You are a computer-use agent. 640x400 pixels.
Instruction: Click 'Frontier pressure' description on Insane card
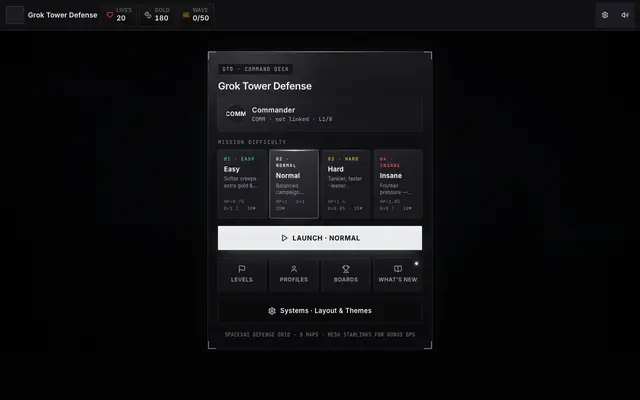point(396,189)
